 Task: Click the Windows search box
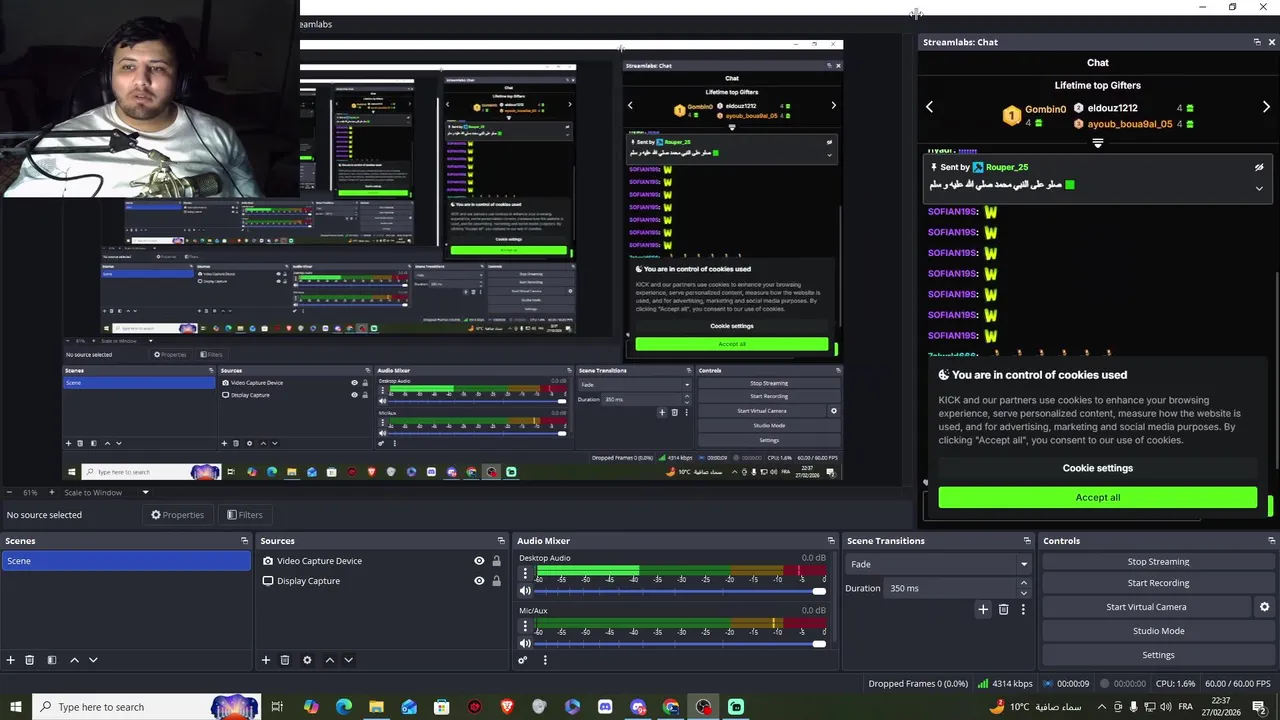(146, 707)
